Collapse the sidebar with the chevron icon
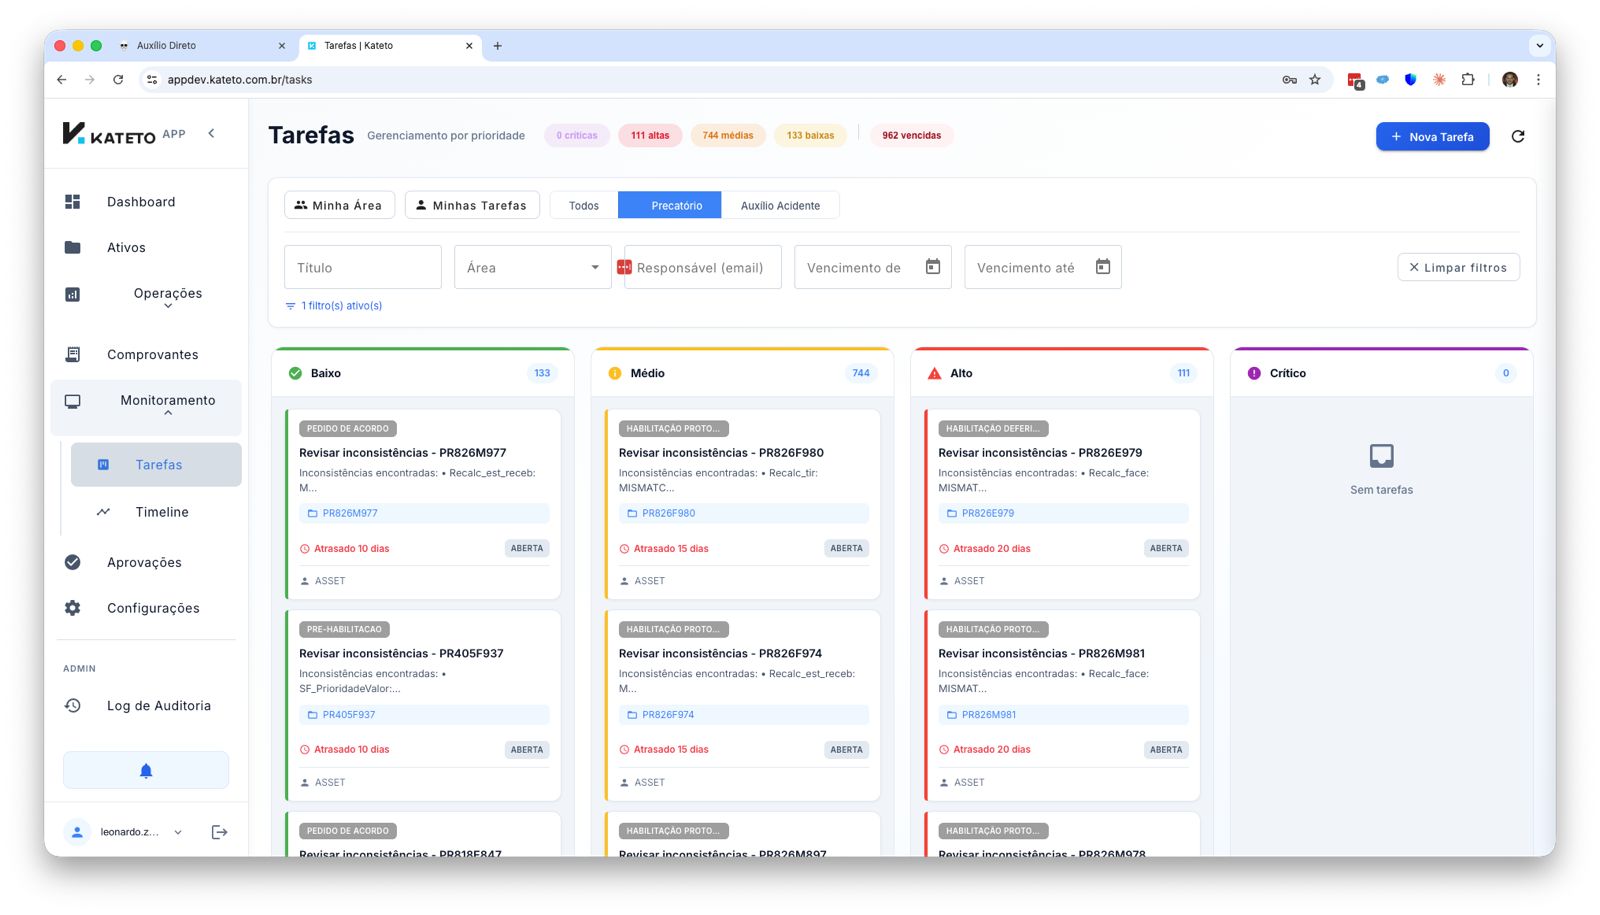The image size is (1600, 915). 211,133
